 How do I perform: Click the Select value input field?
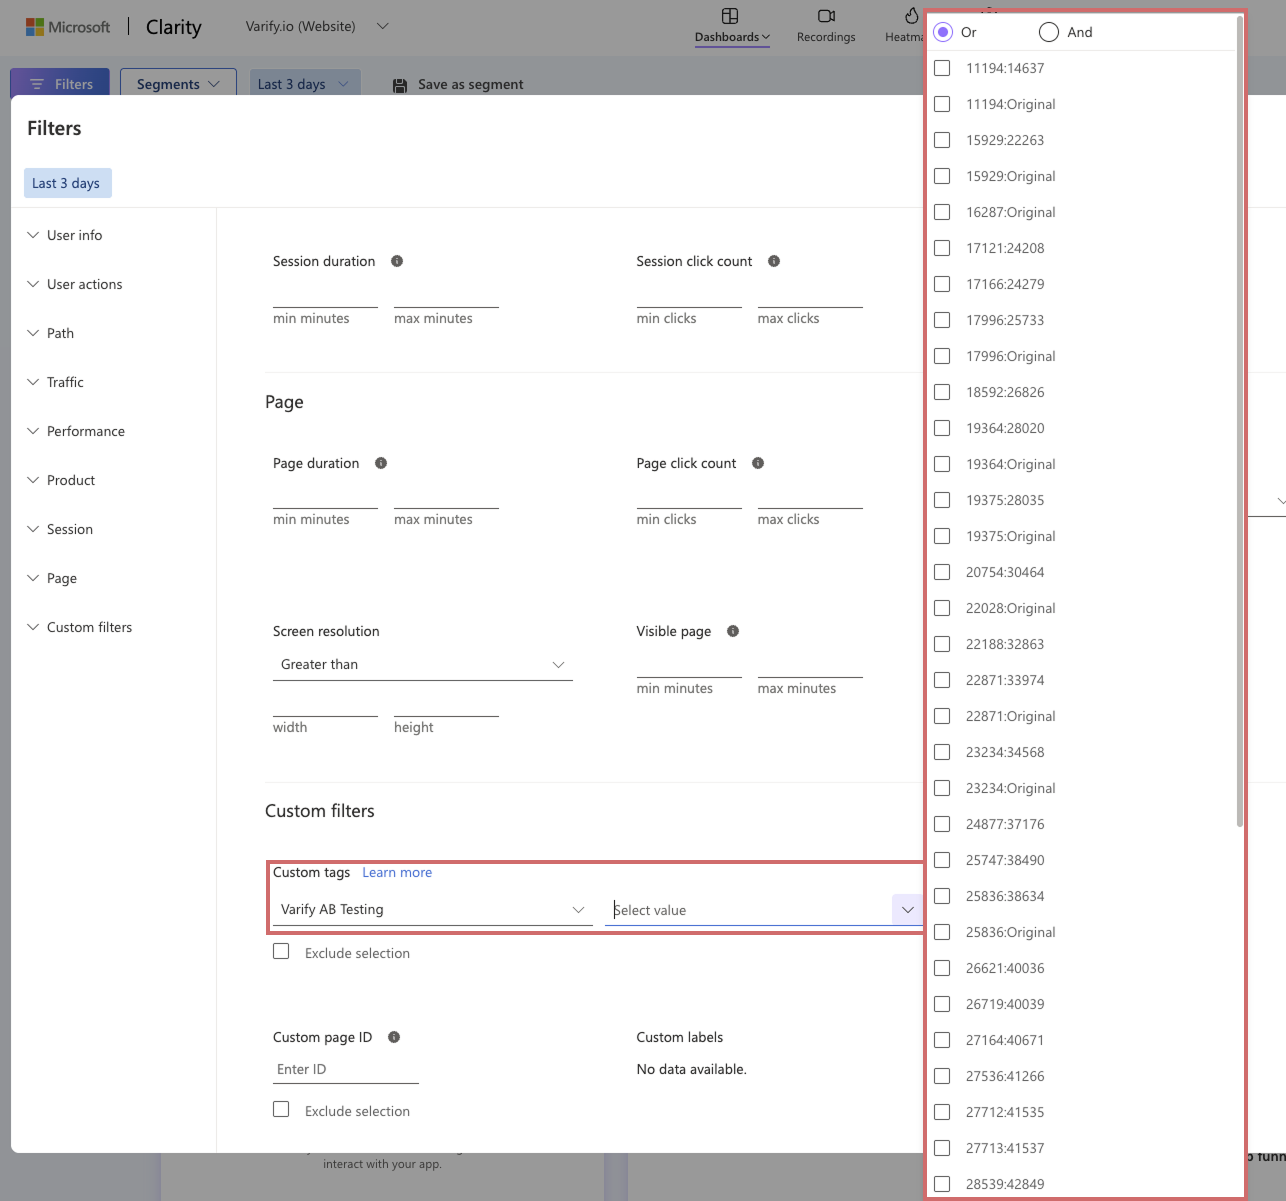click(750, 910)
